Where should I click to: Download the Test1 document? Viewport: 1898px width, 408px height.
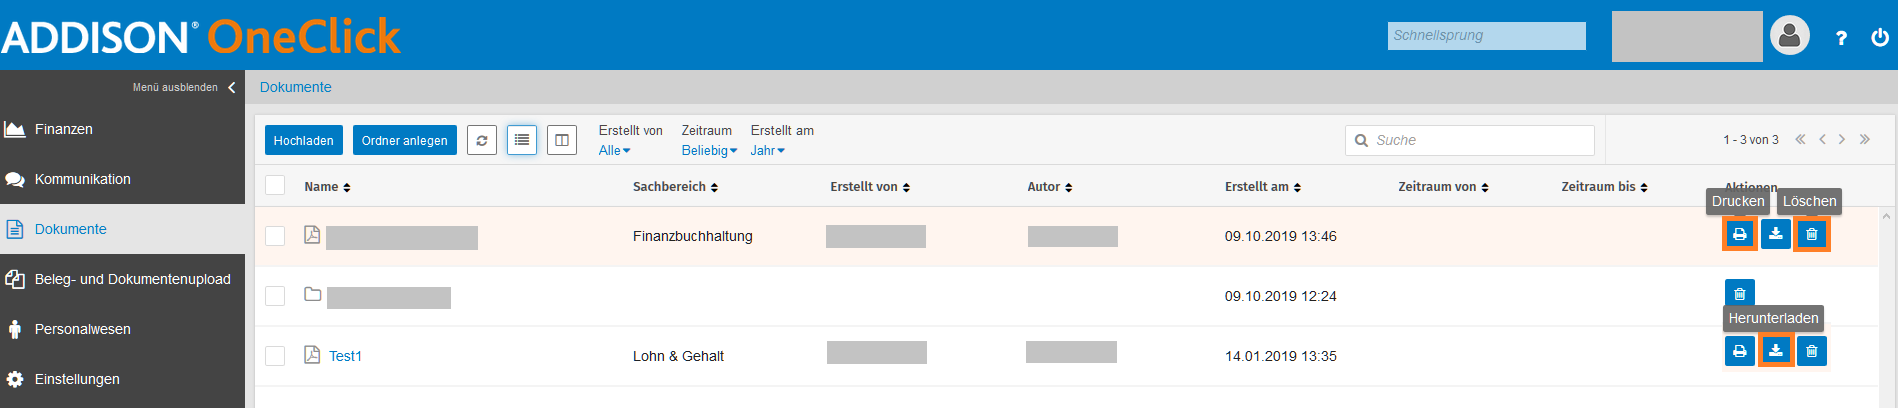point(1776,351)
